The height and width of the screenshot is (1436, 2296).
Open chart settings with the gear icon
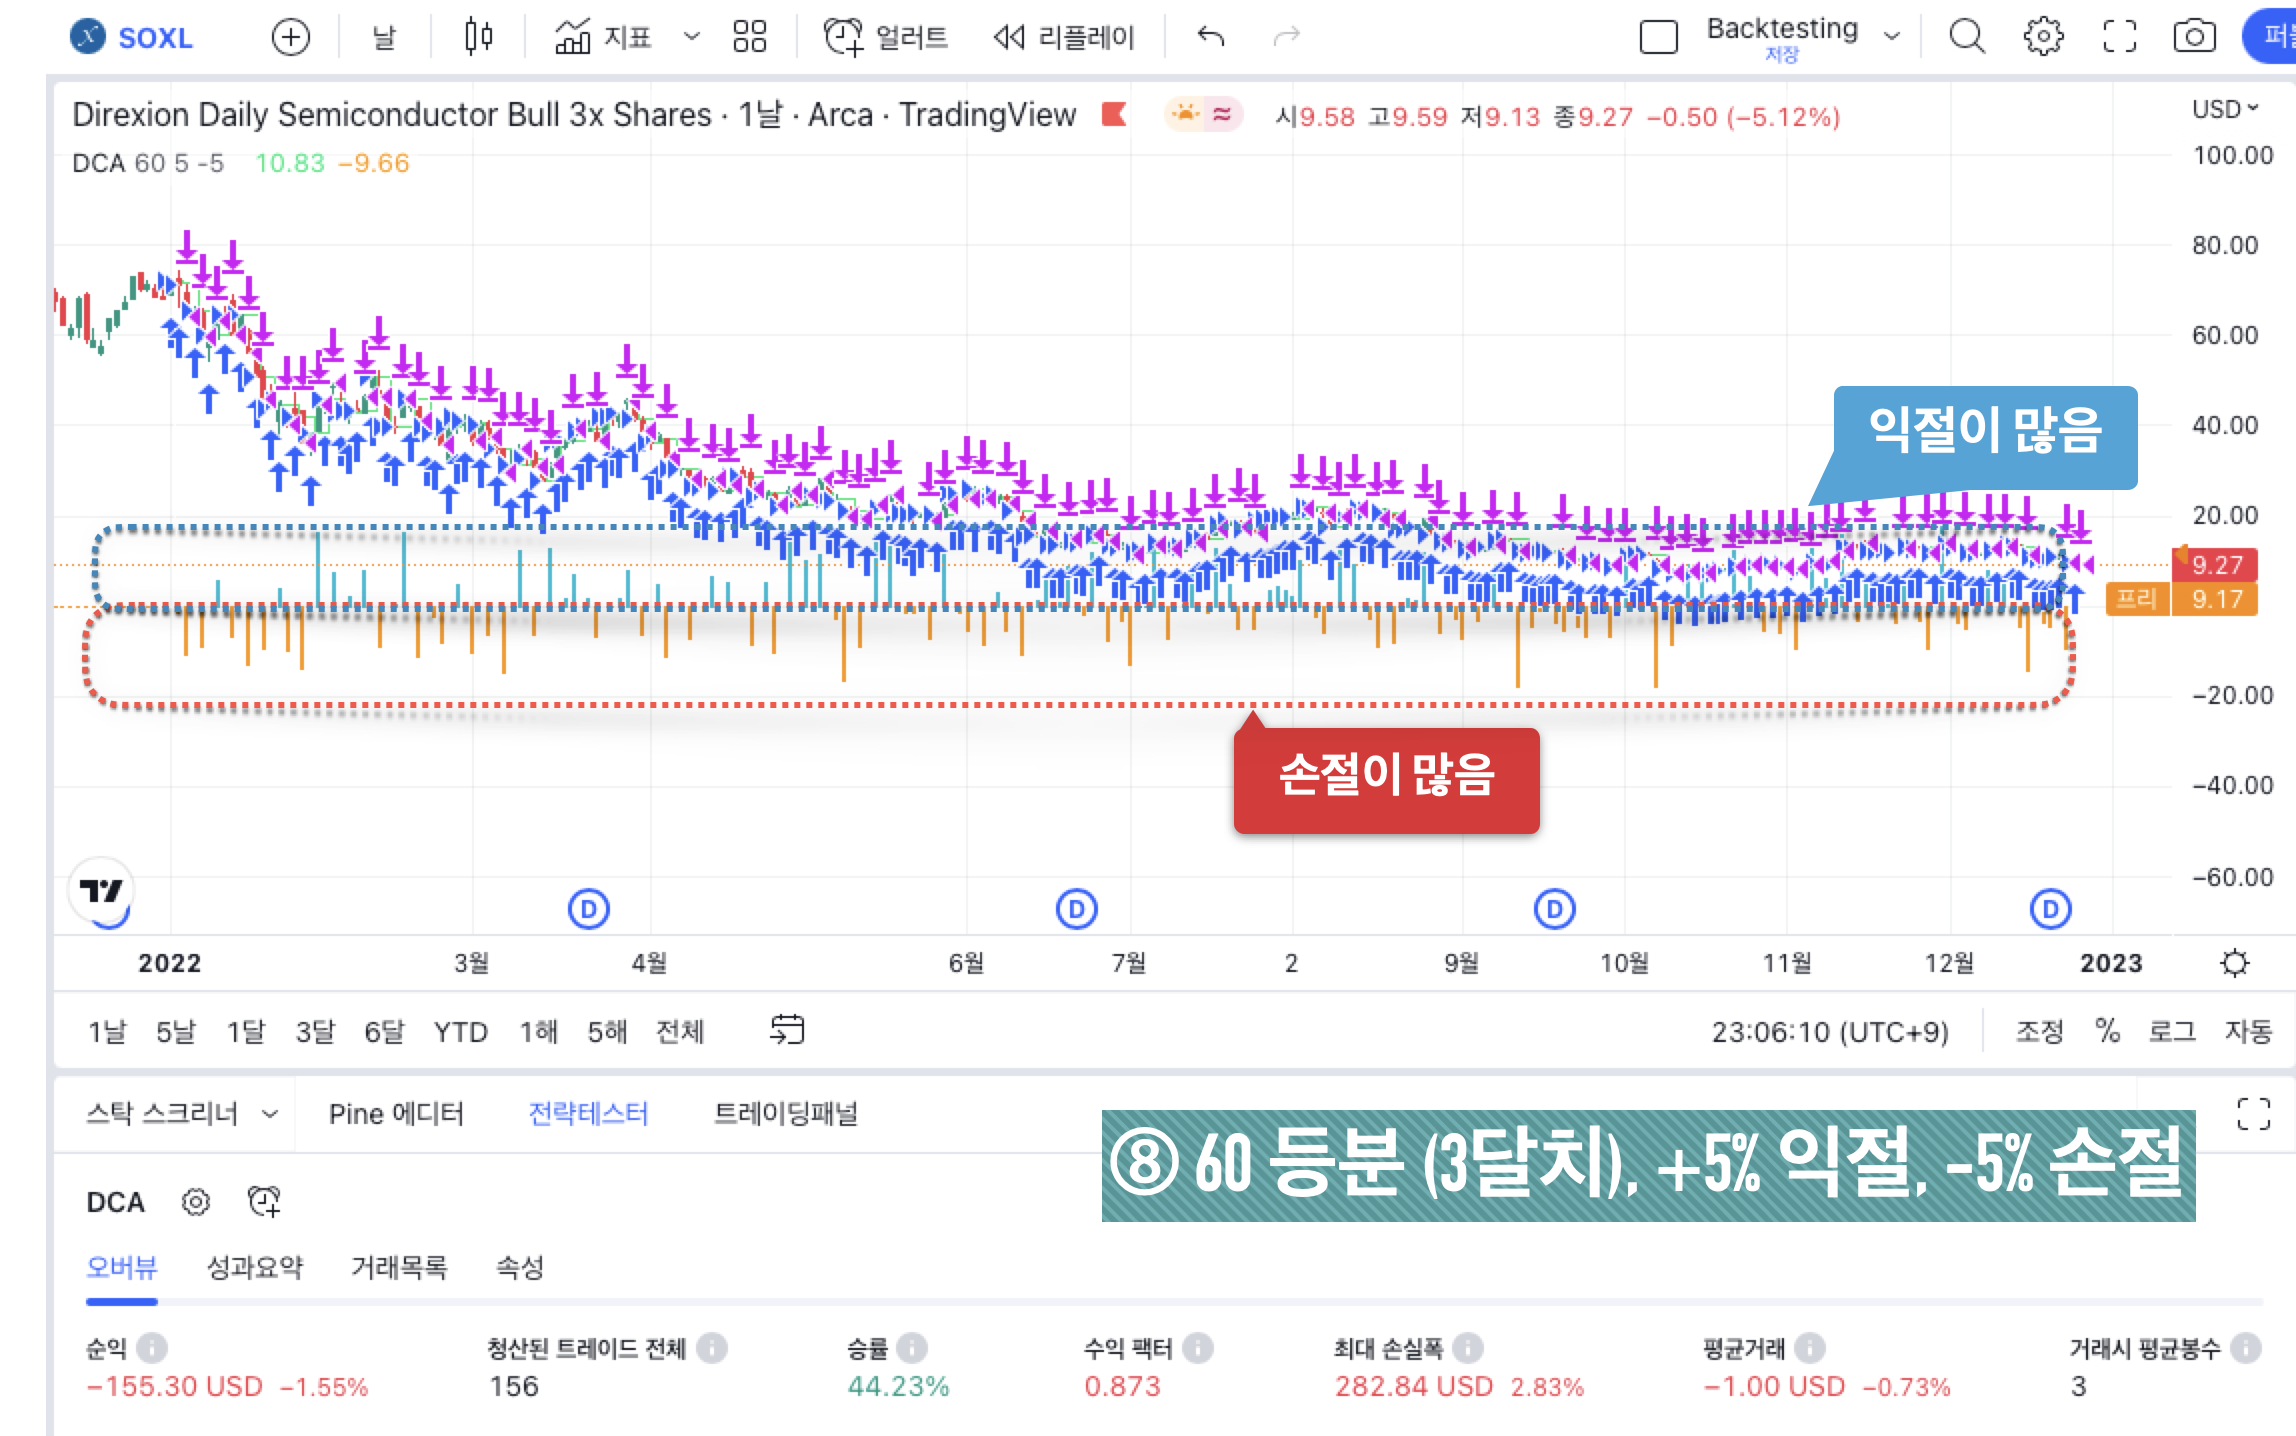tap(2044, 37)
